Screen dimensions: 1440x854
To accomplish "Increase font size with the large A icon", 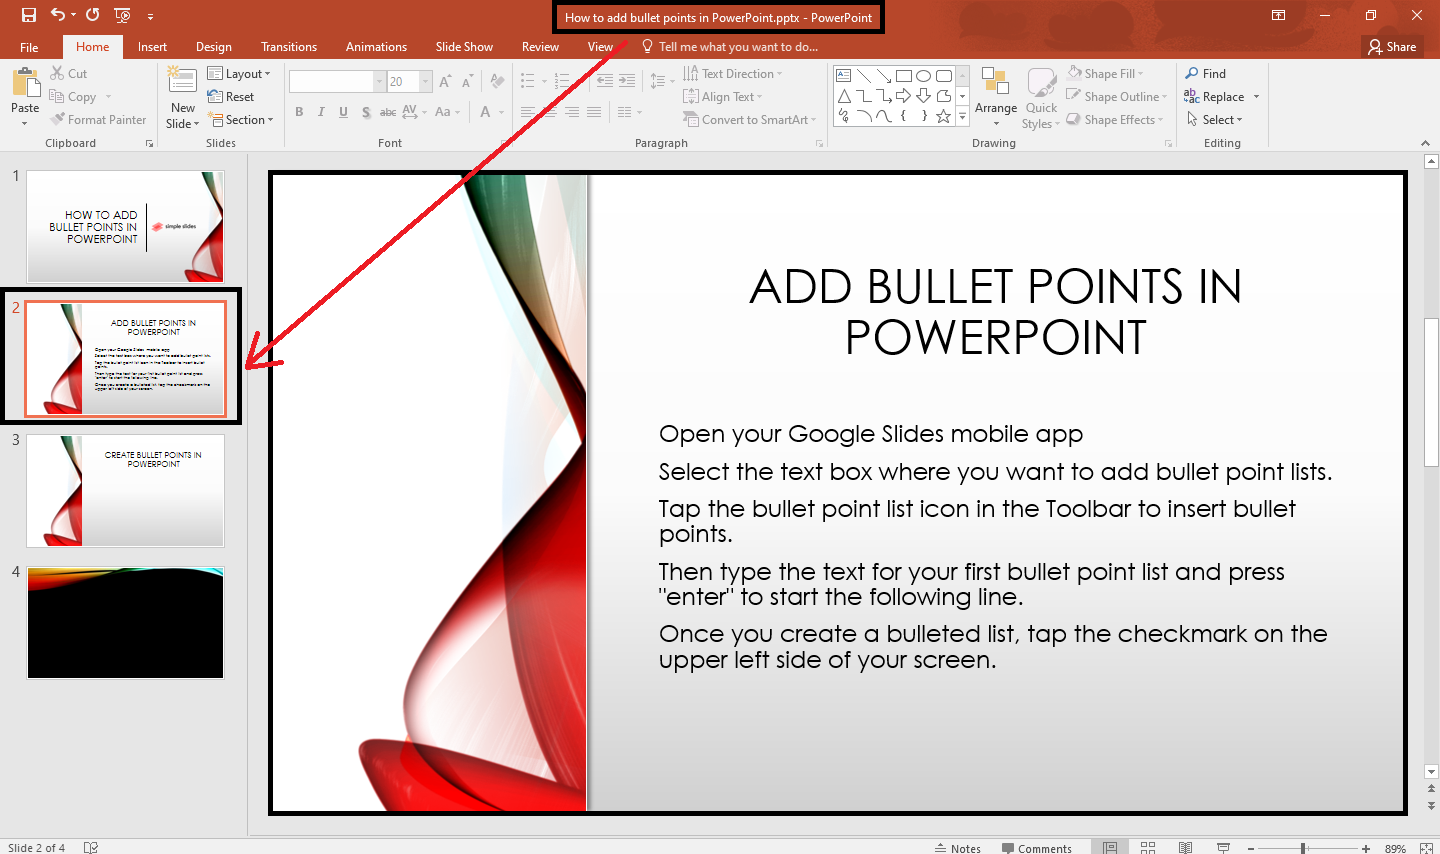I will click(x=445, y=82).
